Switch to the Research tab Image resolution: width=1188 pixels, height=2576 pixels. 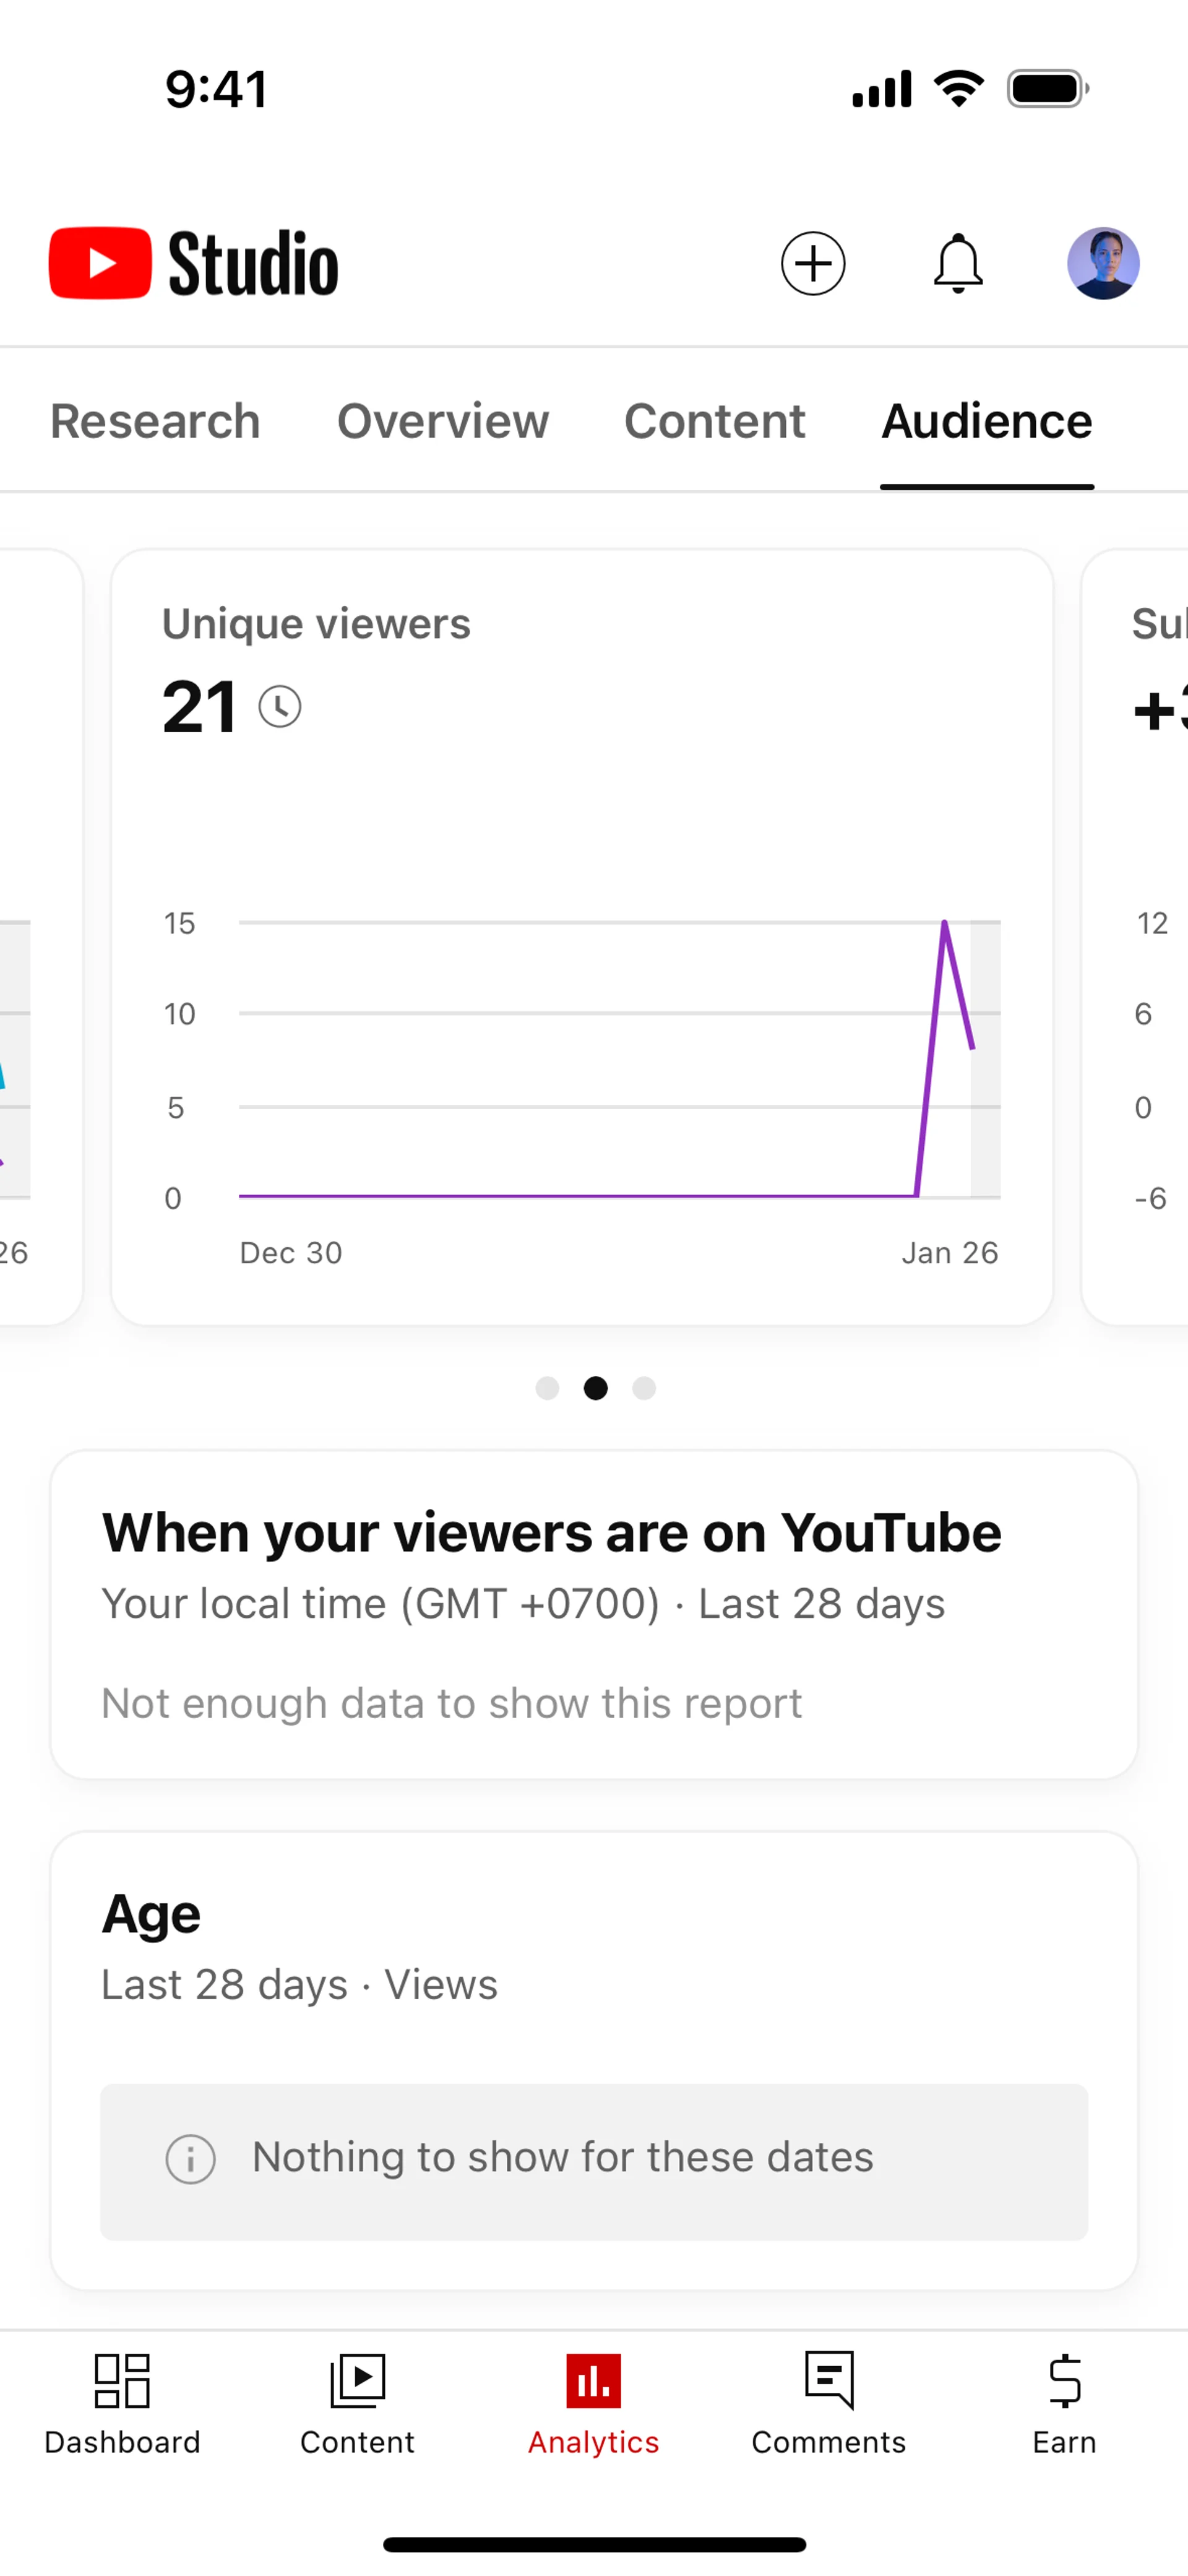(155, 421)
